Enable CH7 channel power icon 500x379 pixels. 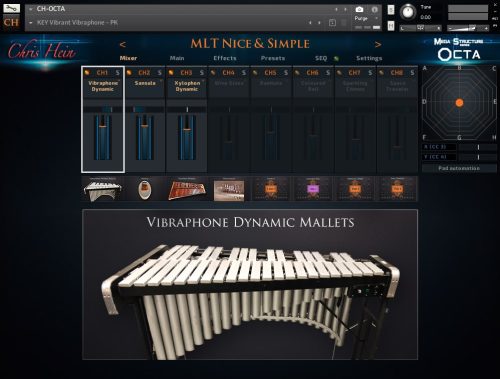(339, 72)
